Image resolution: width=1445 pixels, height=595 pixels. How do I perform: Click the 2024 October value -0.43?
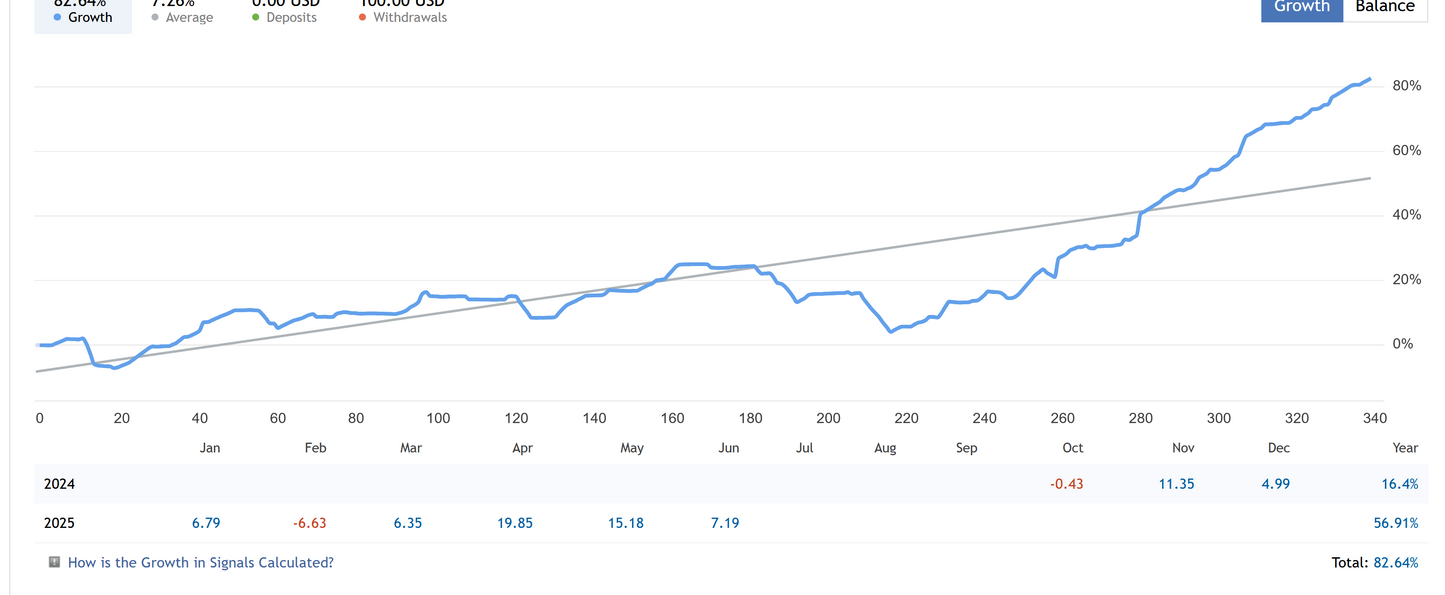pyautogui.click(x=1066, y=484)
